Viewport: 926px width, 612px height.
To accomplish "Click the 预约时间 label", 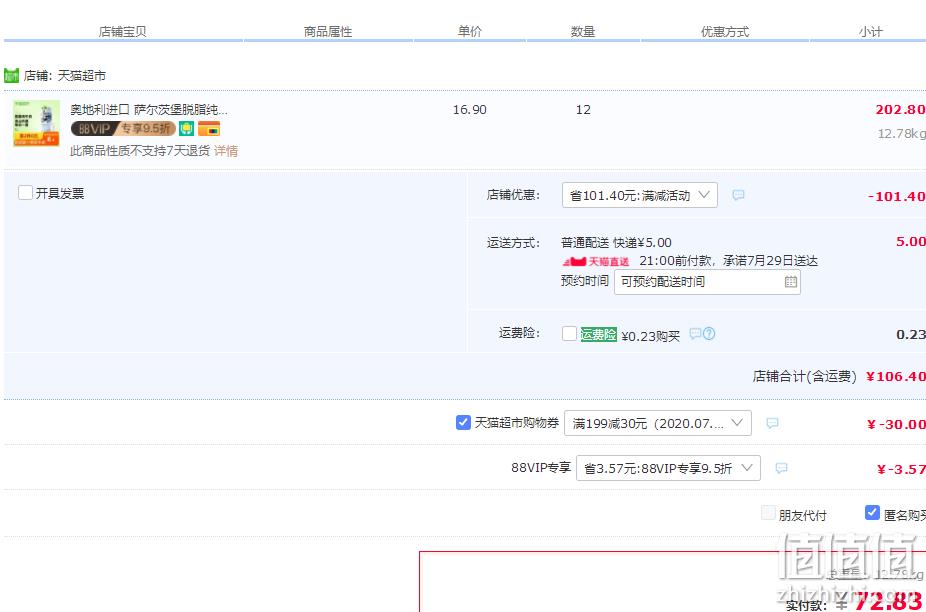I will [585, 280].
